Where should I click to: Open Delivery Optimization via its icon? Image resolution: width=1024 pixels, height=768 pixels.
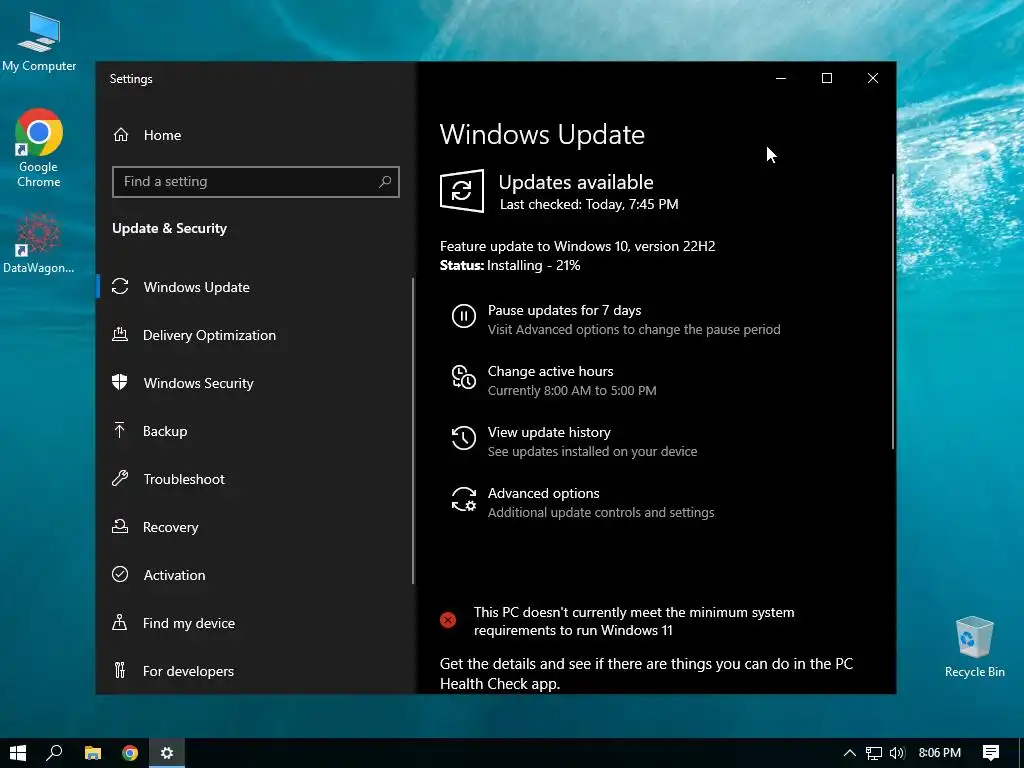point(120,334)
